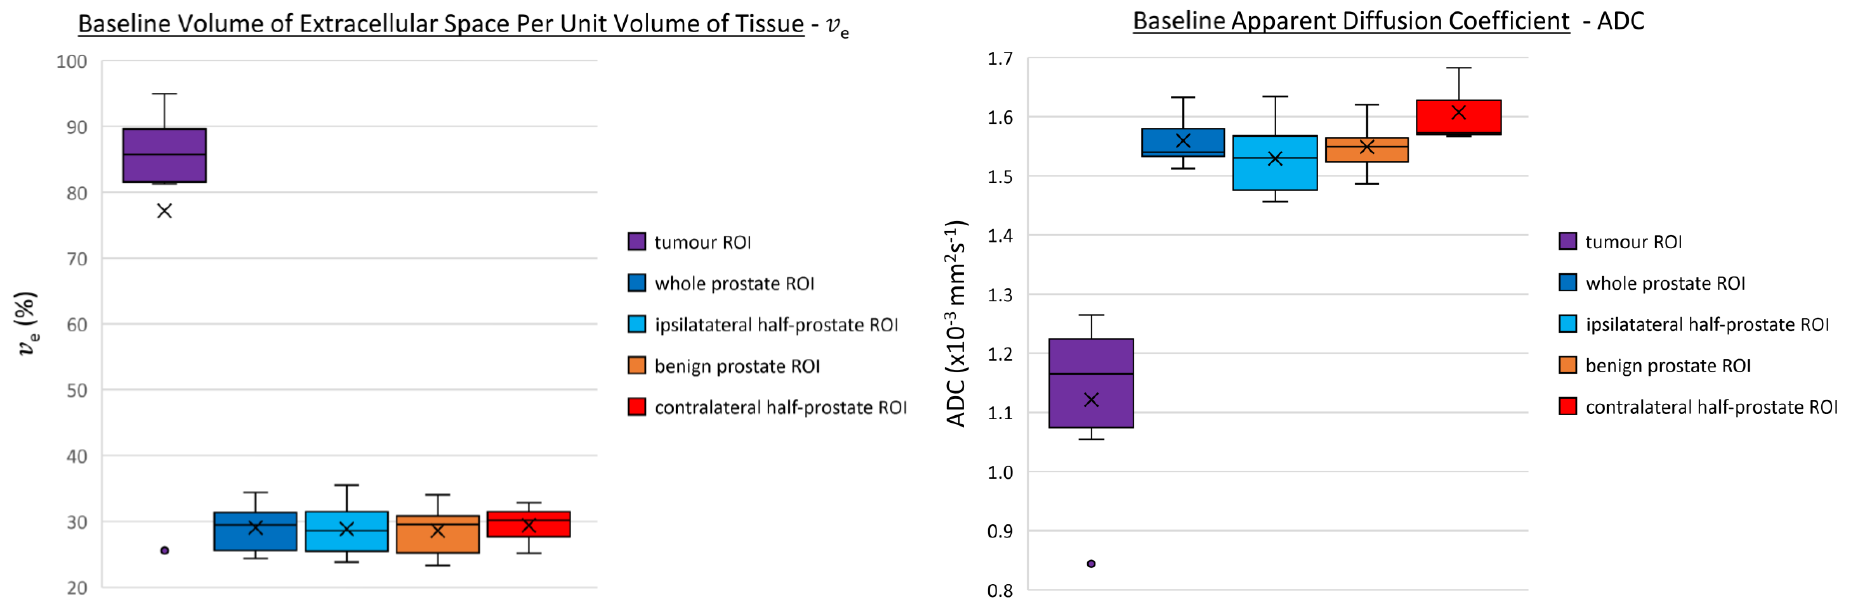Viewport: 1857px width, 608px height.
Task: Click the benign prostate ROI label in the ADC legend
Action: tap(1668, 366)
